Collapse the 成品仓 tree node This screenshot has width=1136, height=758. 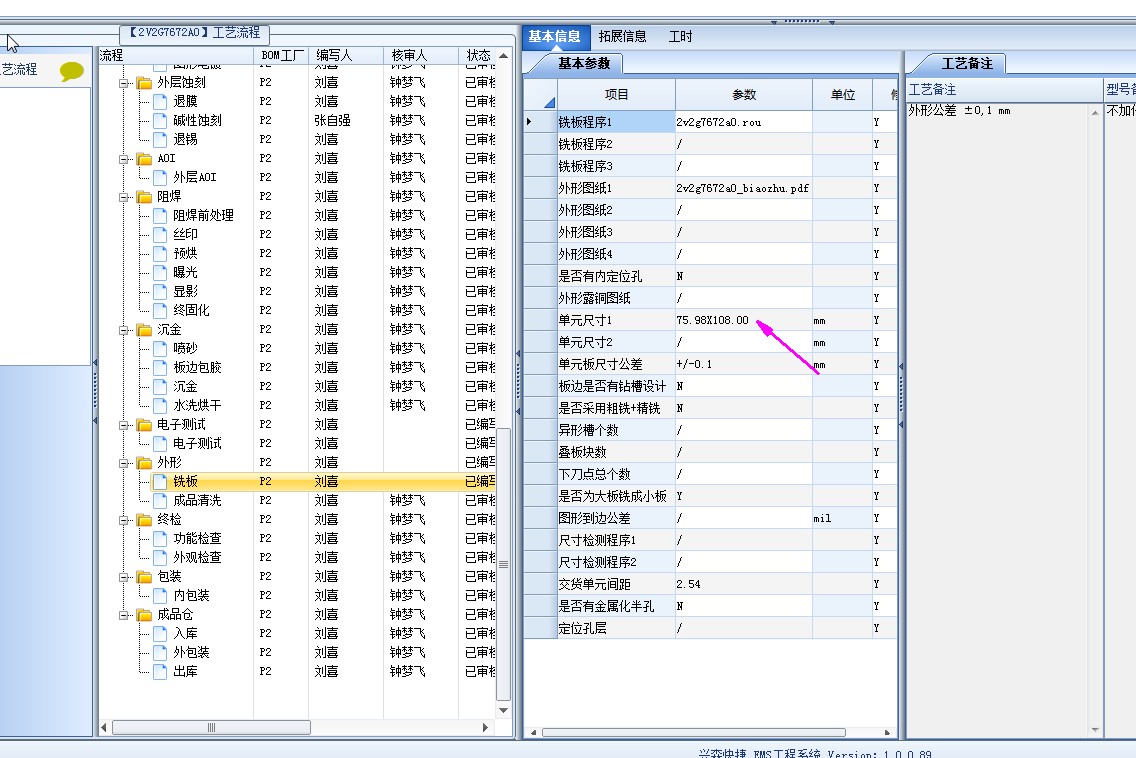124,615
